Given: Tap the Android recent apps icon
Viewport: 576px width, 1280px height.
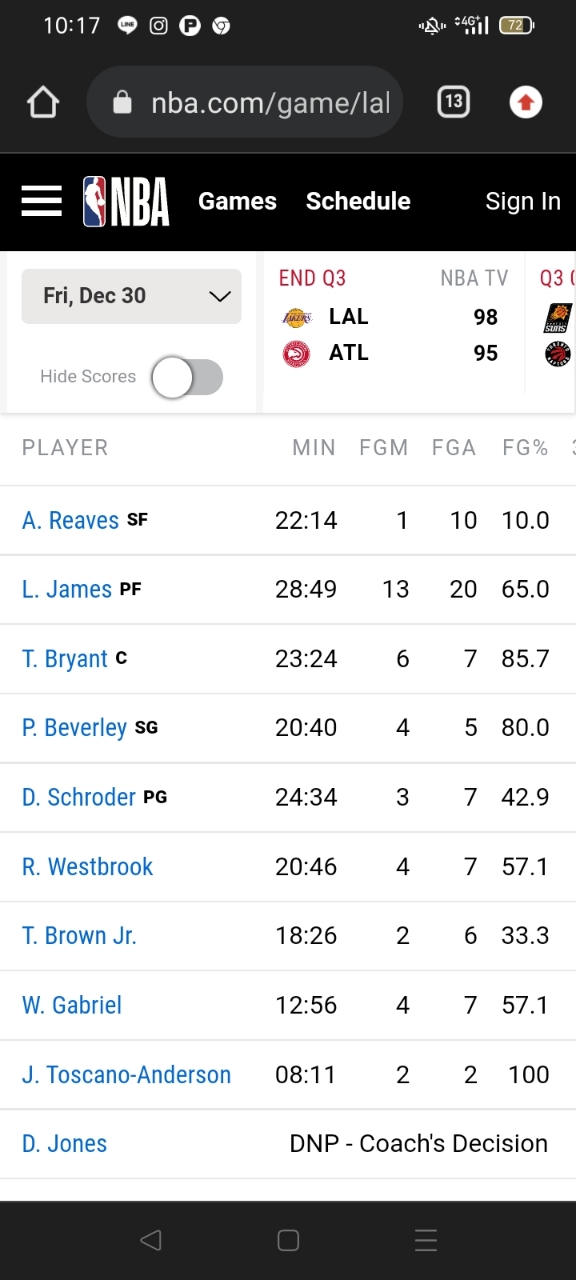Looking at the screenshot, I should coord(426,1241).
